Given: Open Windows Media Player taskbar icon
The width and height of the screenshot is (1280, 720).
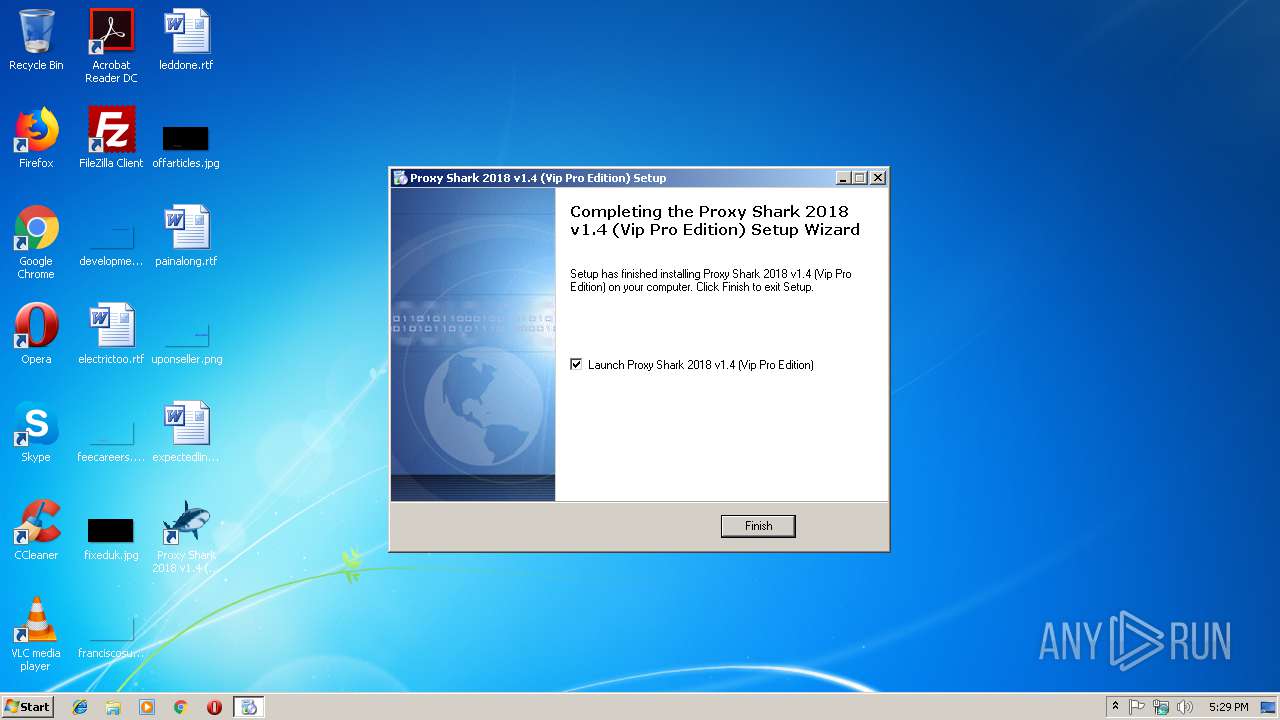Looking at the screenshot, I should [x=147, y=707].
